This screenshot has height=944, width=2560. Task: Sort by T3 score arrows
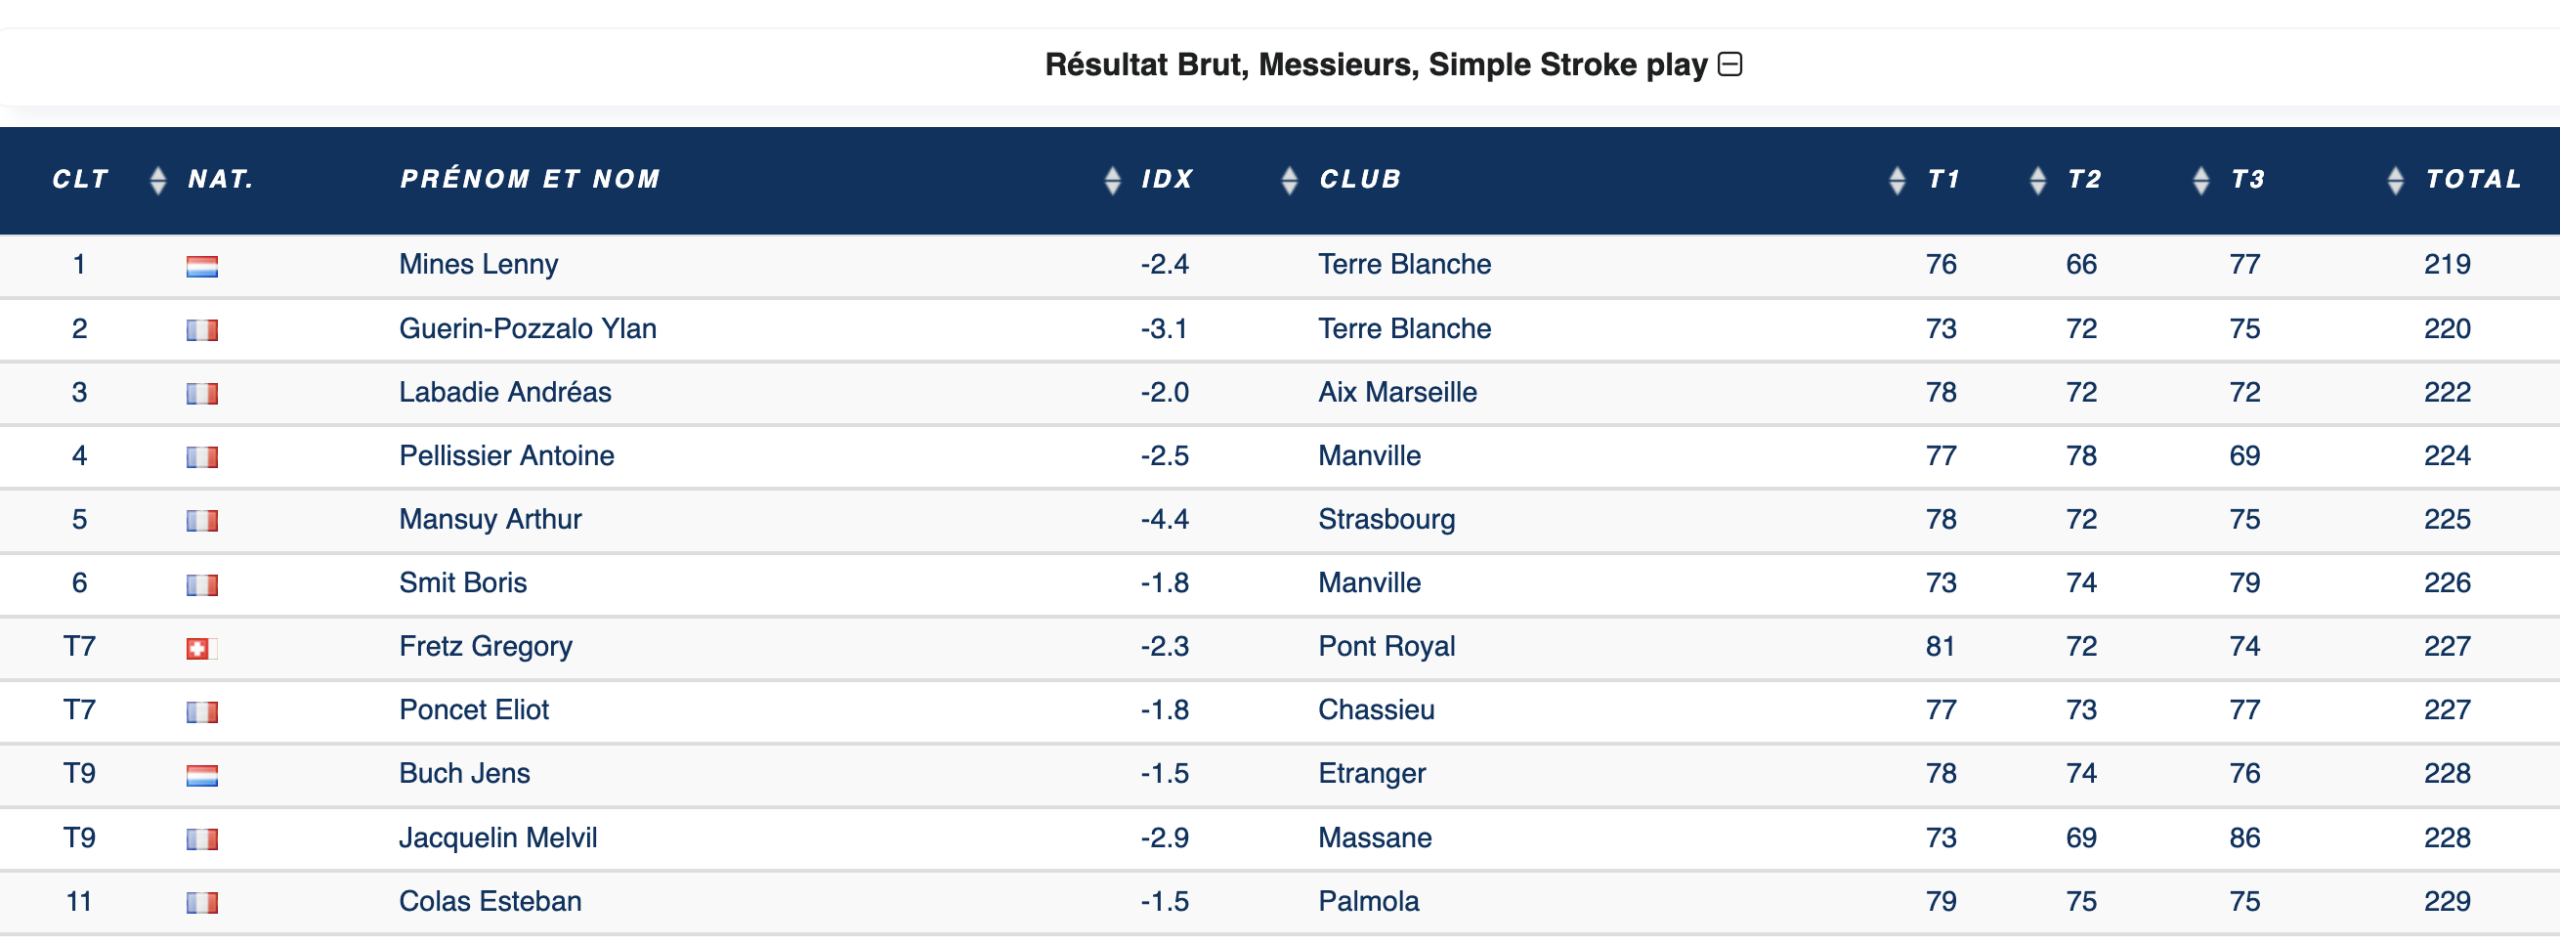2395,180
